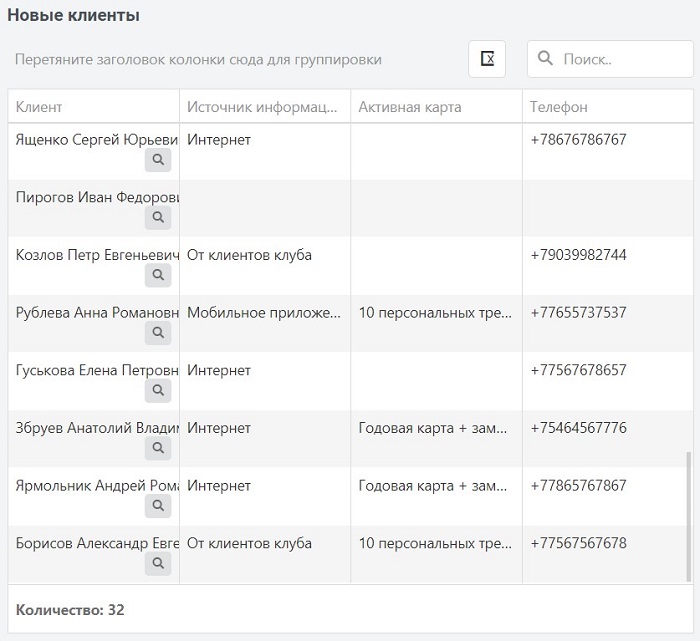Open details magnifier for Пирогов Иван
This screenshot has height=641, width=700.
(x=158, y=217)
